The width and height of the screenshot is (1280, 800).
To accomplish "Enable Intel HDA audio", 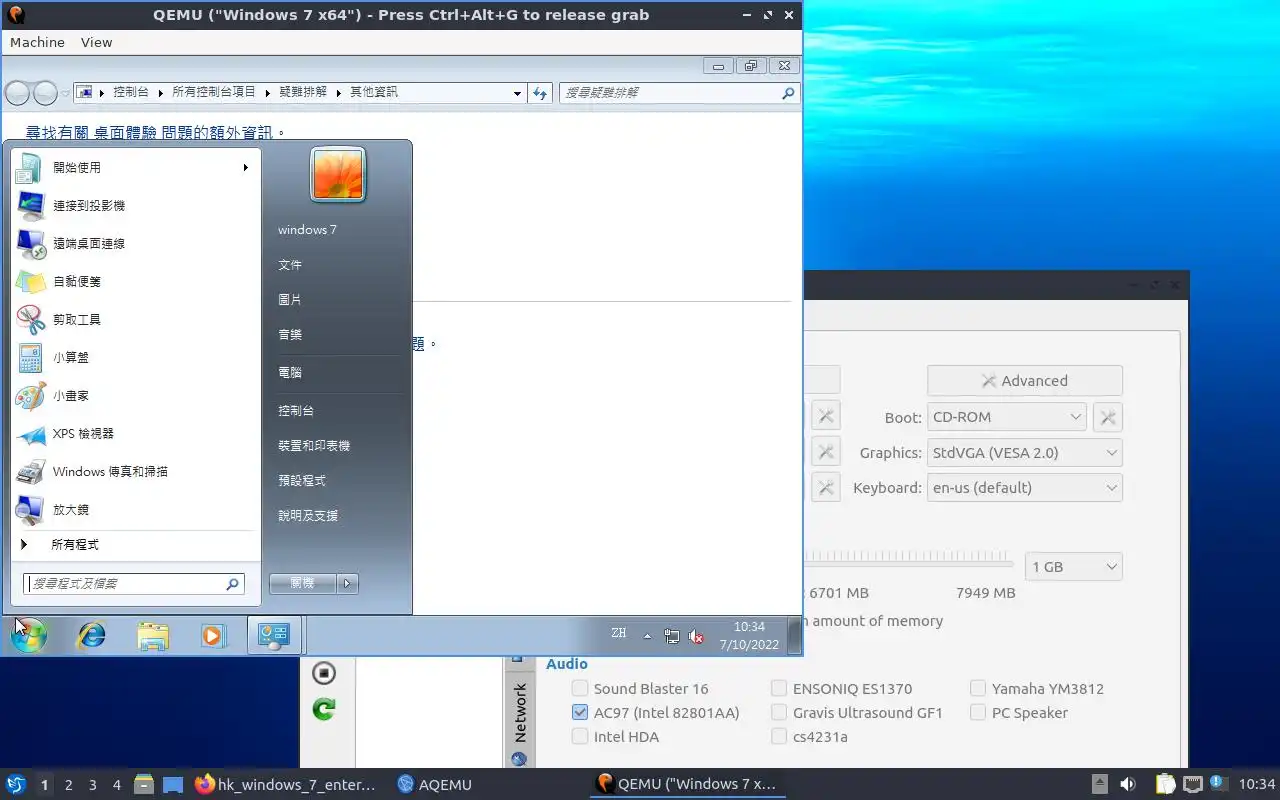I will tap(580, 737).
